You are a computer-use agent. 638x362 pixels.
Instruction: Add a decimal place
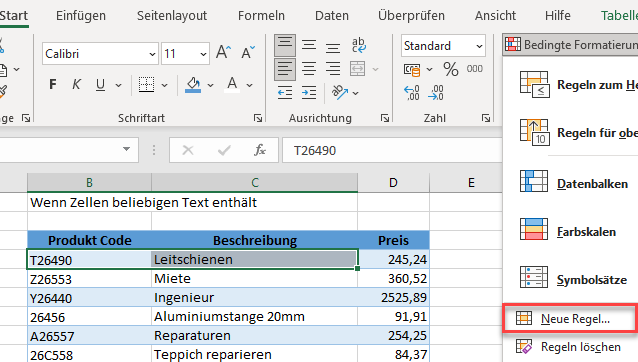(411, 93)
